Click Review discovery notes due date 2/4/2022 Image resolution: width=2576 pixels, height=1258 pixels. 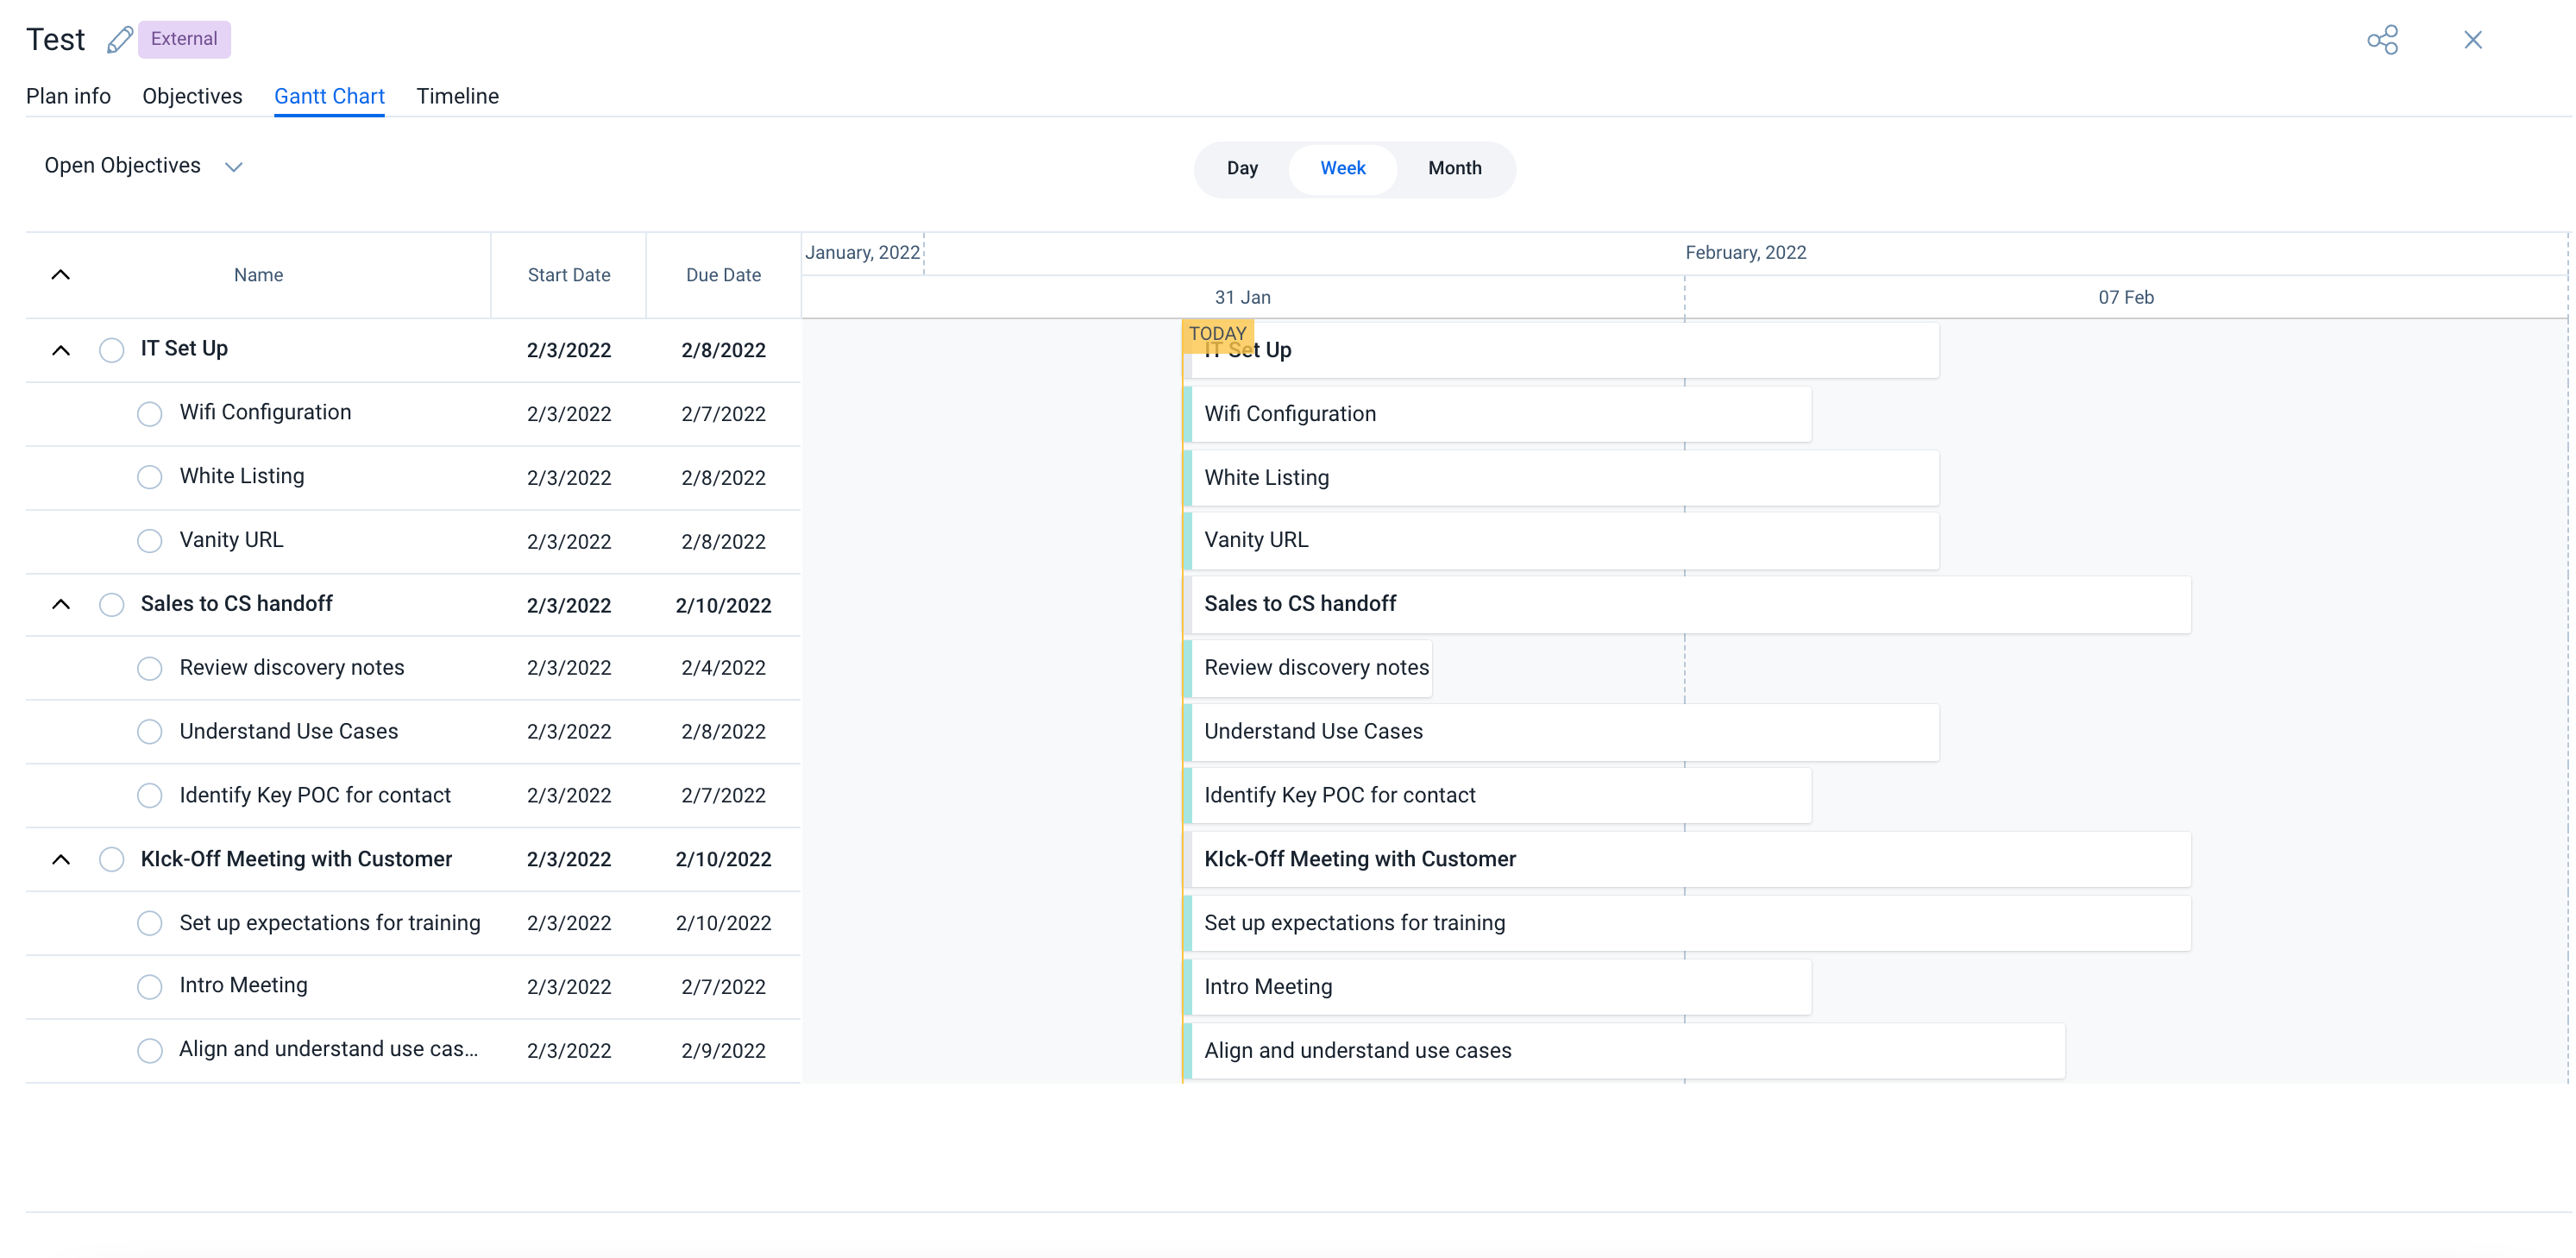click(x=723, y=668)
